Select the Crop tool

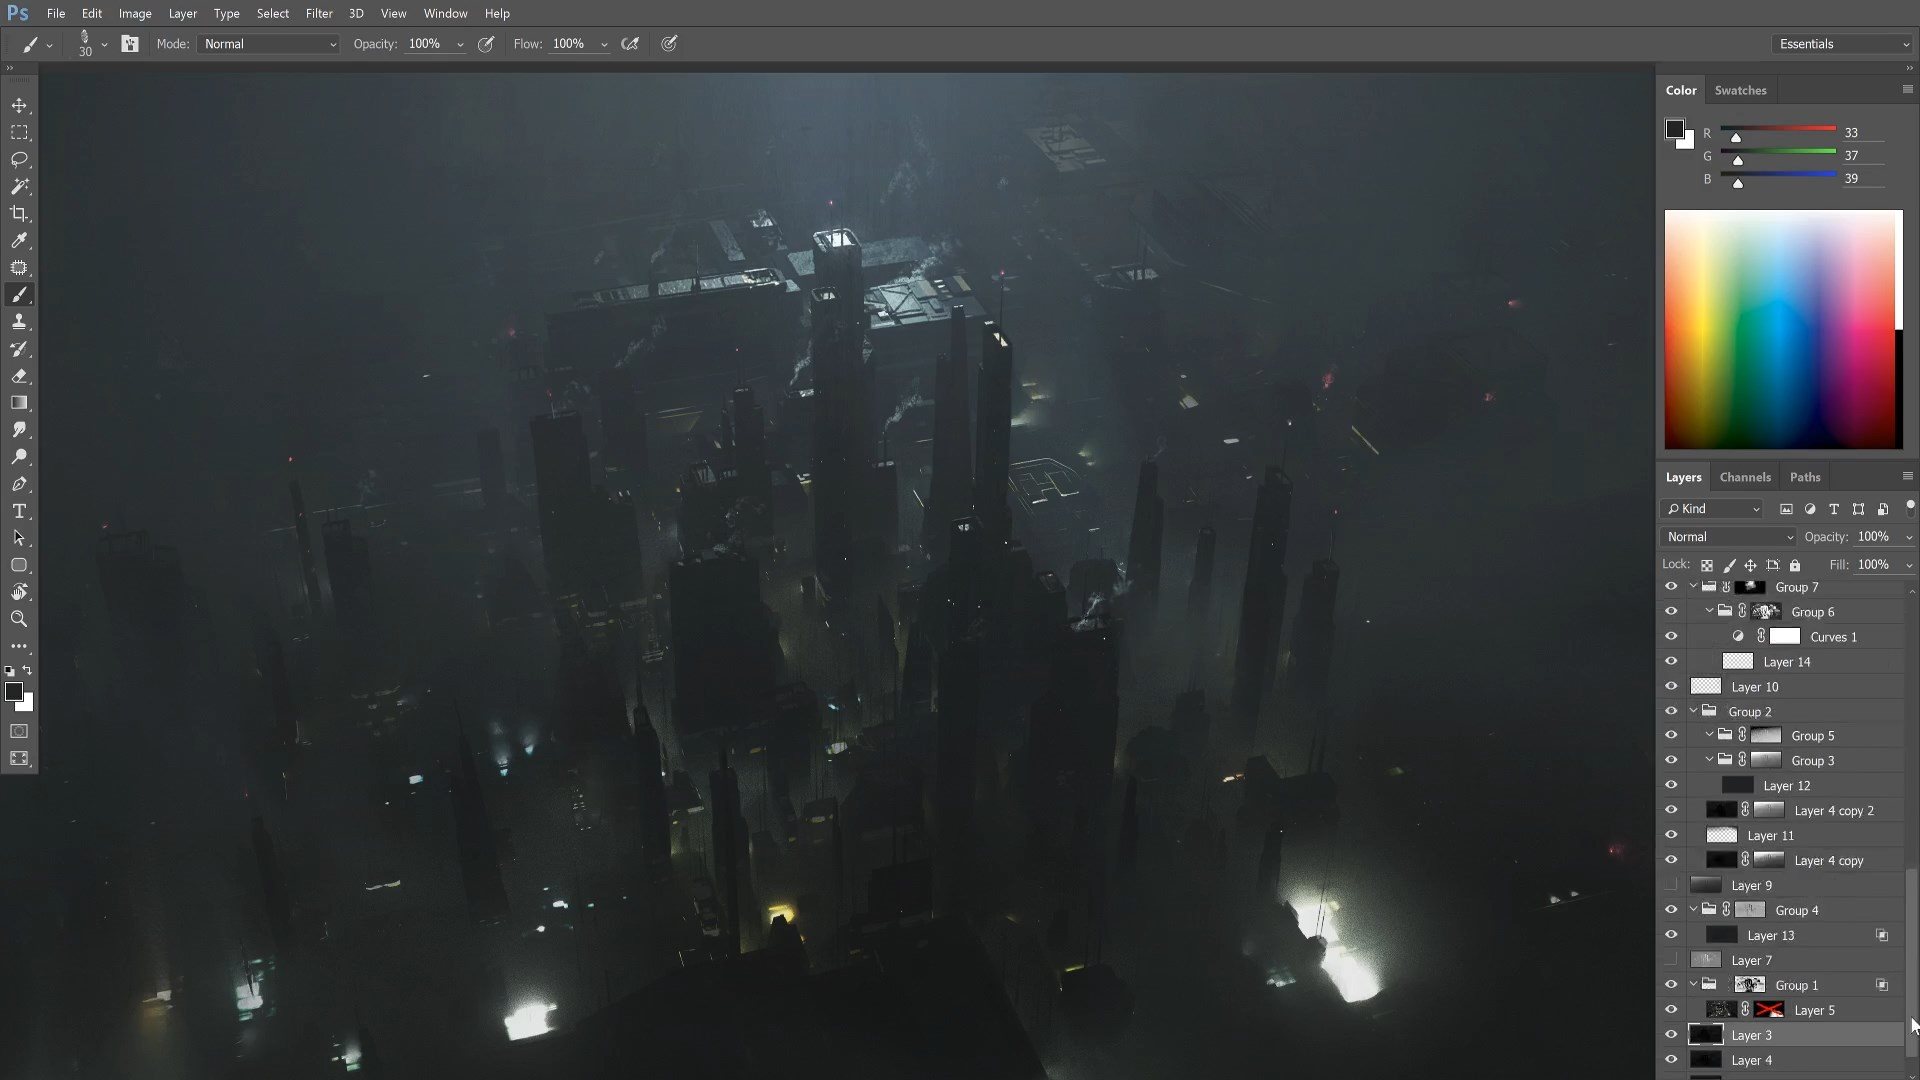coord(19,214)
